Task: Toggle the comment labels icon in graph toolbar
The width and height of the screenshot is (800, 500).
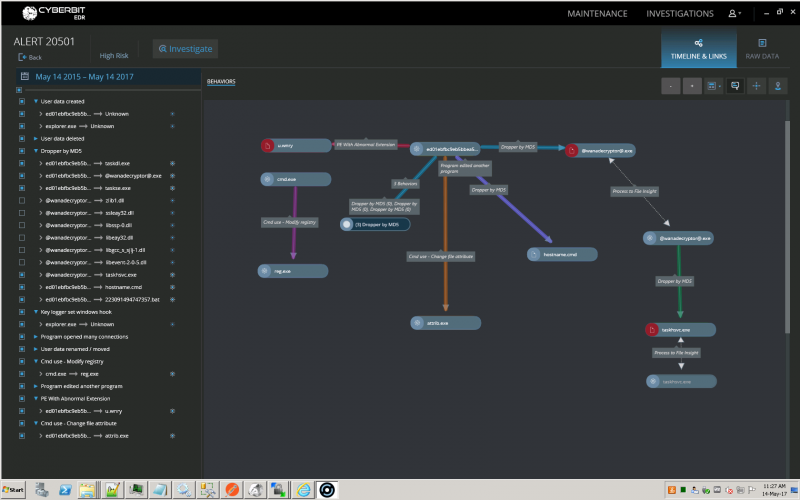Action: [735, 86]
